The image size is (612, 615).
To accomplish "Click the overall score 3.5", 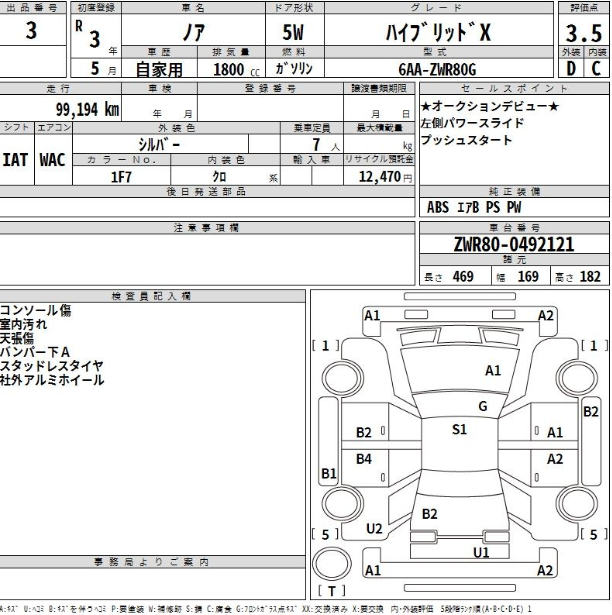I will tap(583, 31).
